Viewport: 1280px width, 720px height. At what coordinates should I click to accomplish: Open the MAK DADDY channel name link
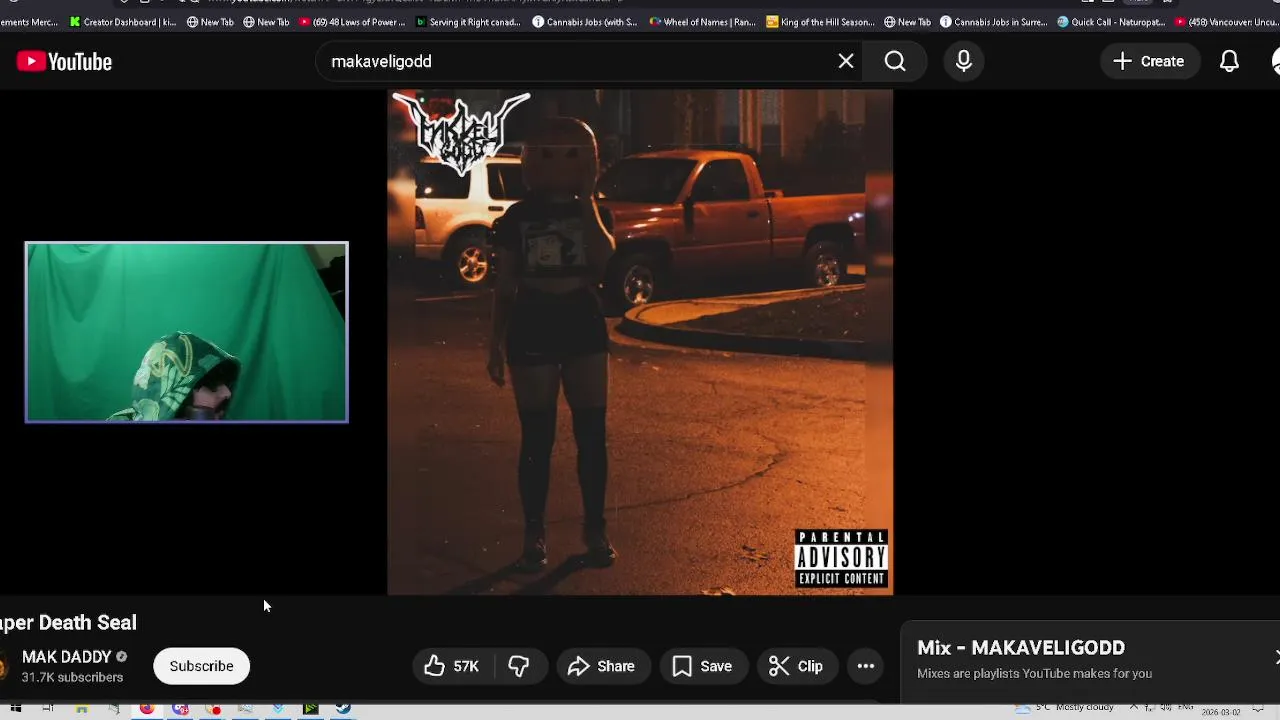click(x=66, y=657)
